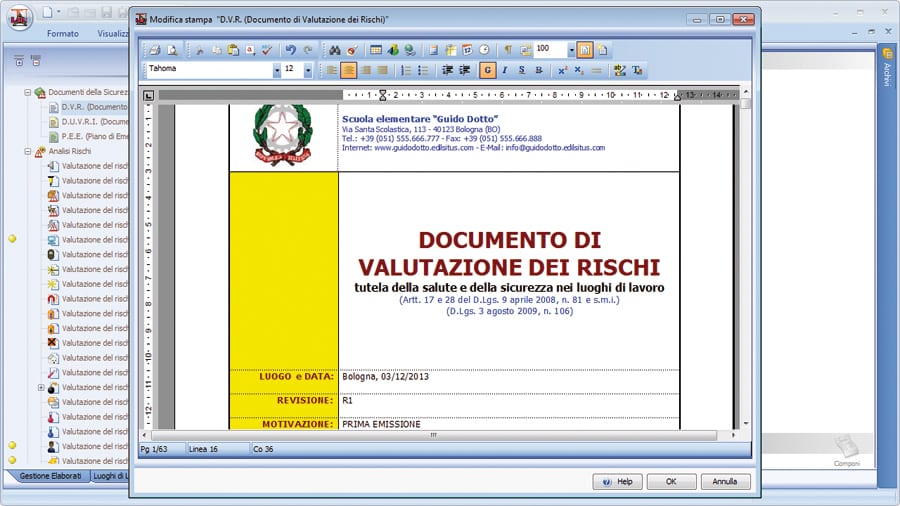Open the zoom 100 dropdown arrow
Viewport: 900px width, 506px height.
(571, 50)
